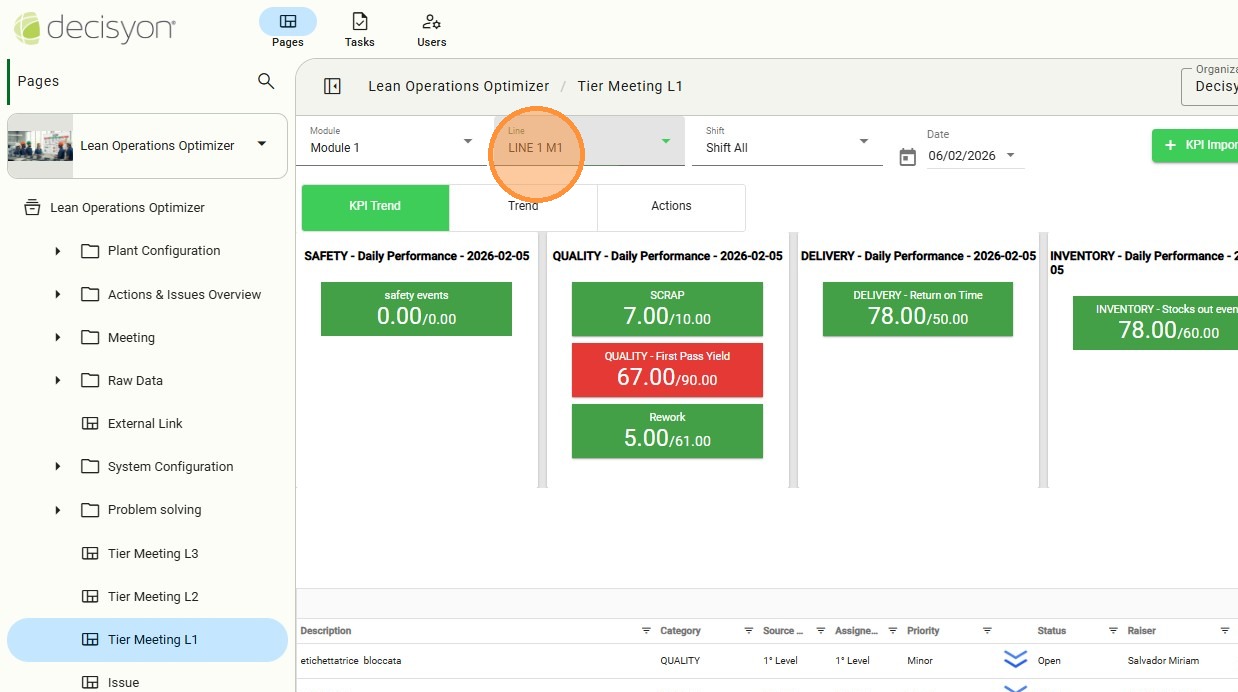The image size is (1238, 692).
Task: Switch to the Trend tab
Action: pyautogui.click(x=523, y=207)
